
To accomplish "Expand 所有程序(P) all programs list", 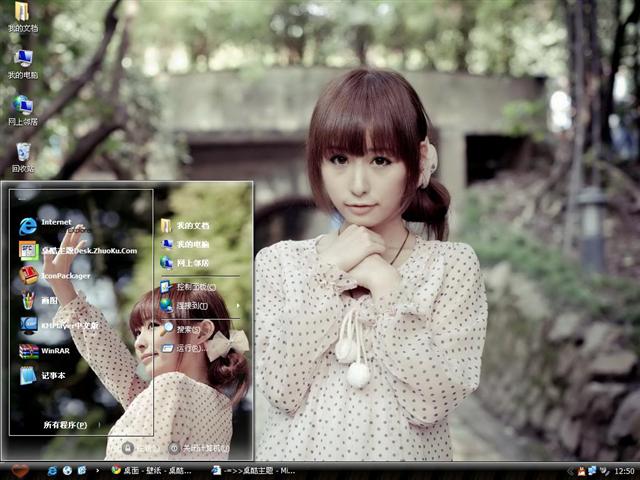I will coord(65,425).
